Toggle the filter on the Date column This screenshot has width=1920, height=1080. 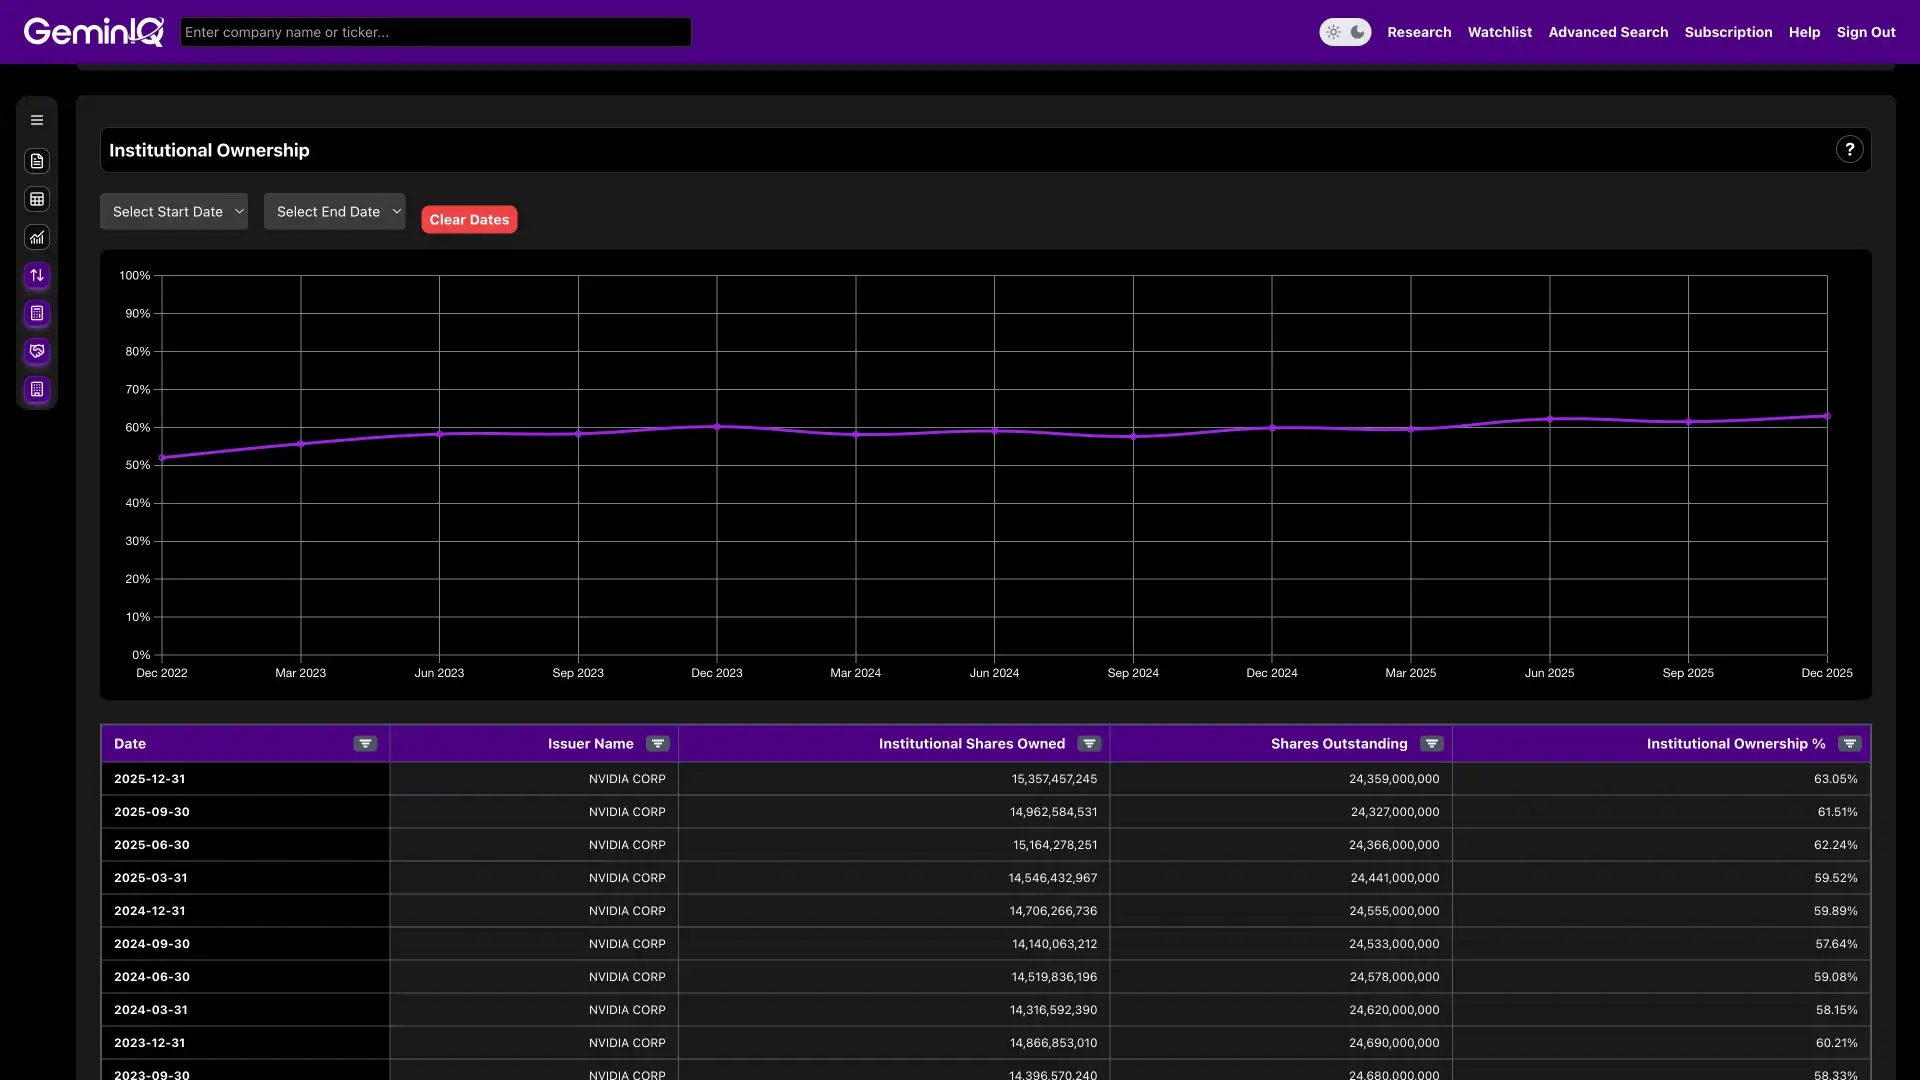coord(365,743)
